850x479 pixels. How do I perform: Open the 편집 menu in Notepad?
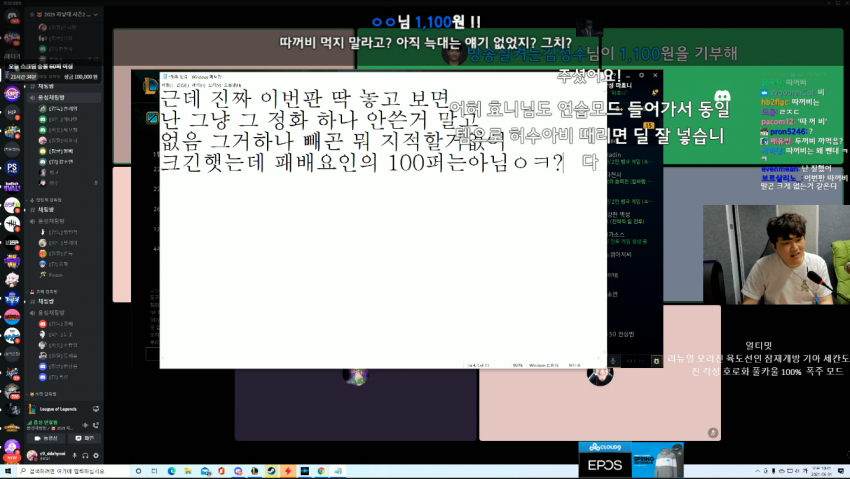tap(182, 85)
